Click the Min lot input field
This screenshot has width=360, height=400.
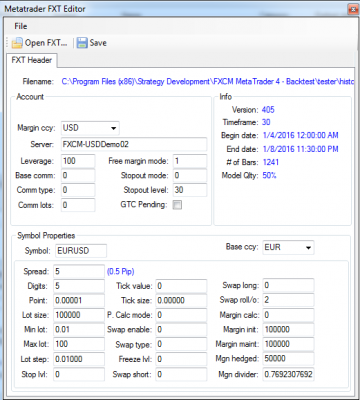(79, 330)
